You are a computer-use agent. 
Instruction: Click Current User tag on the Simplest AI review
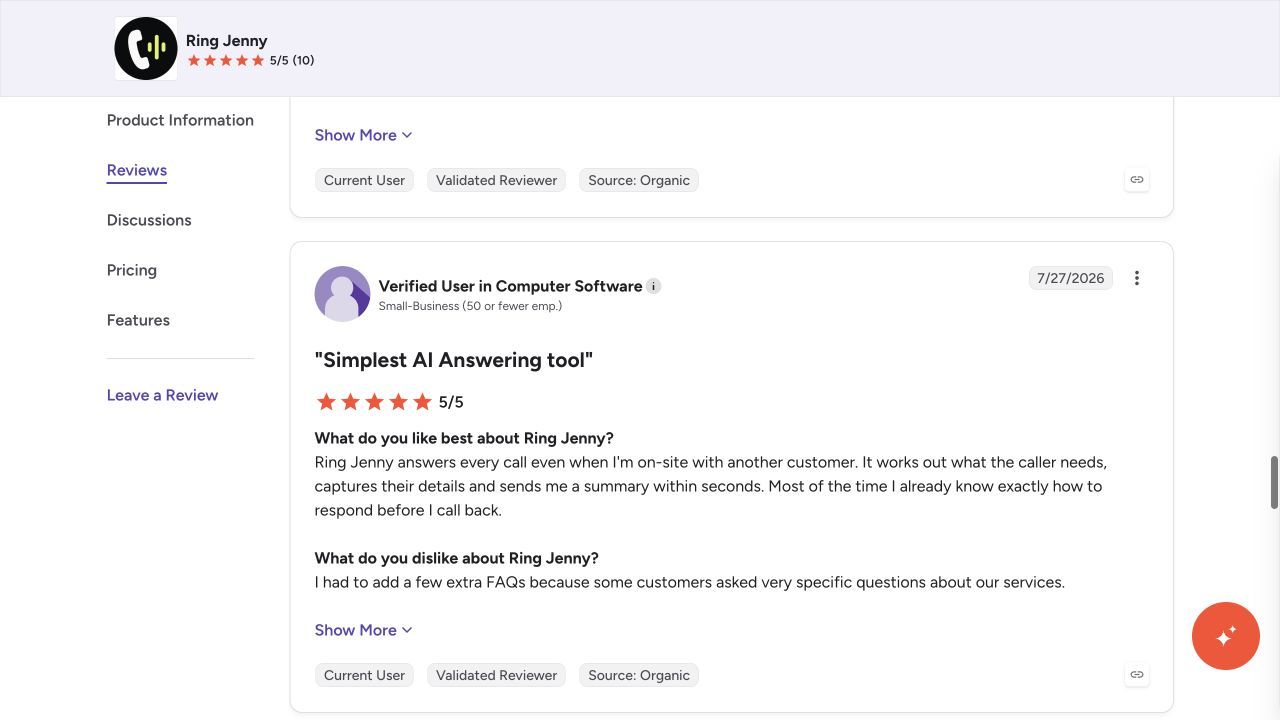coord(364,675)
